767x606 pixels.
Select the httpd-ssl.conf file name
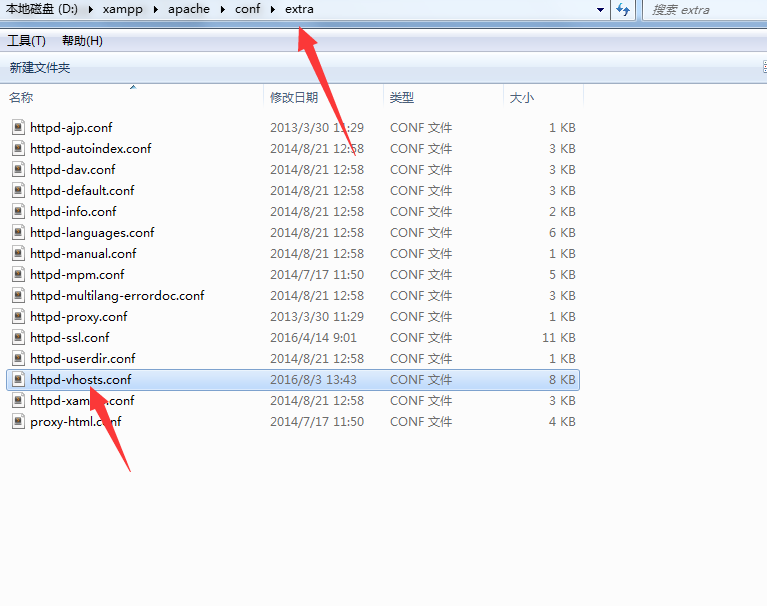(70, 337)
